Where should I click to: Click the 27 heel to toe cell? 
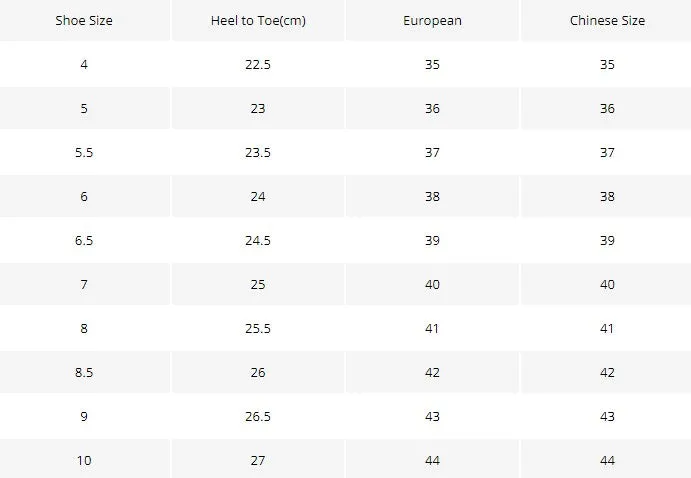point(258,459)
